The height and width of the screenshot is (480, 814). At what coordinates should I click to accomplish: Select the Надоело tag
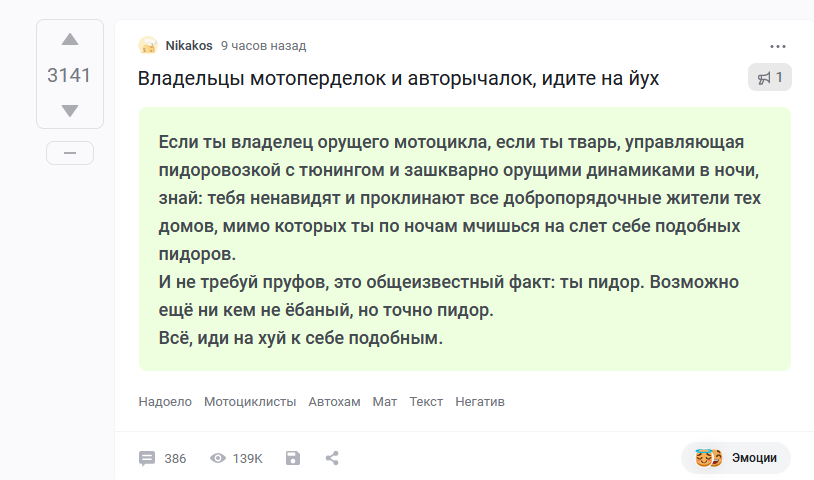(165, 402)
